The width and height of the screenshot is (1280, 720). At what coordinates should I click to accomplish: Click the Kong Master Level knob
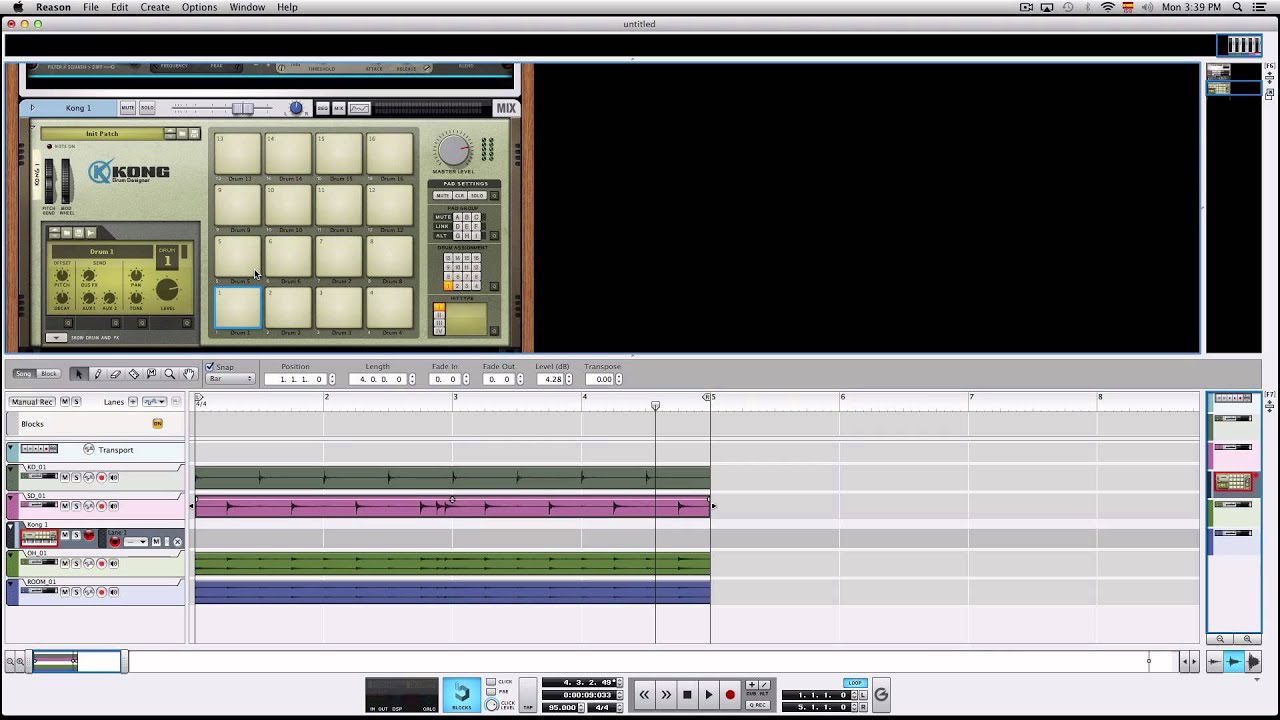click(453, 151)
